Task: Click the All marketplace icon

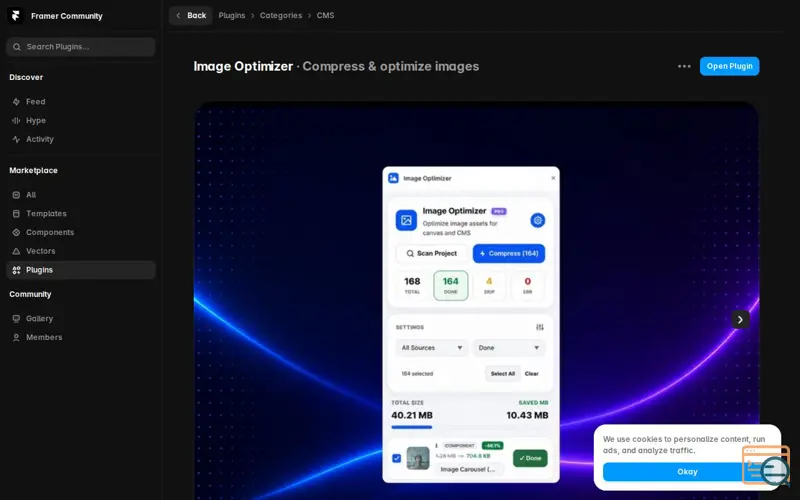Action: pyautogui.click(x=16, y=194)
